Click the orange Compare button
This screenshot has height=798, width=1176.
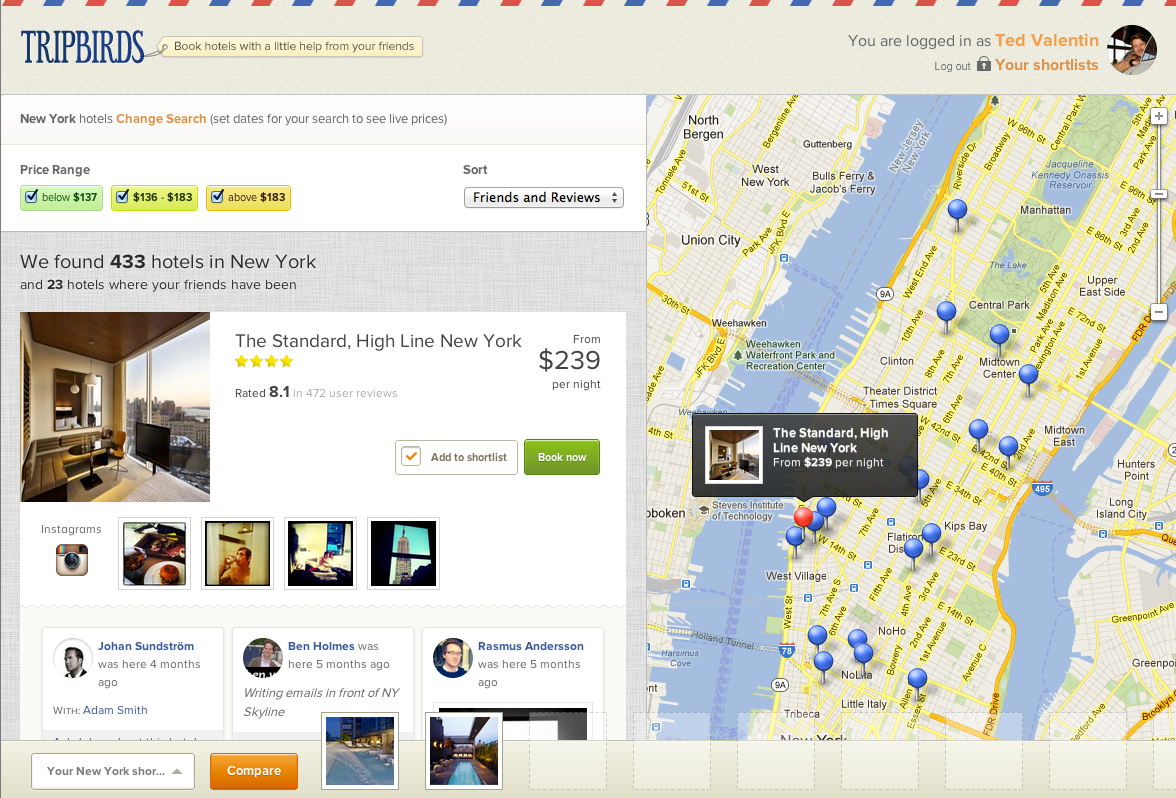click(254, 771)
